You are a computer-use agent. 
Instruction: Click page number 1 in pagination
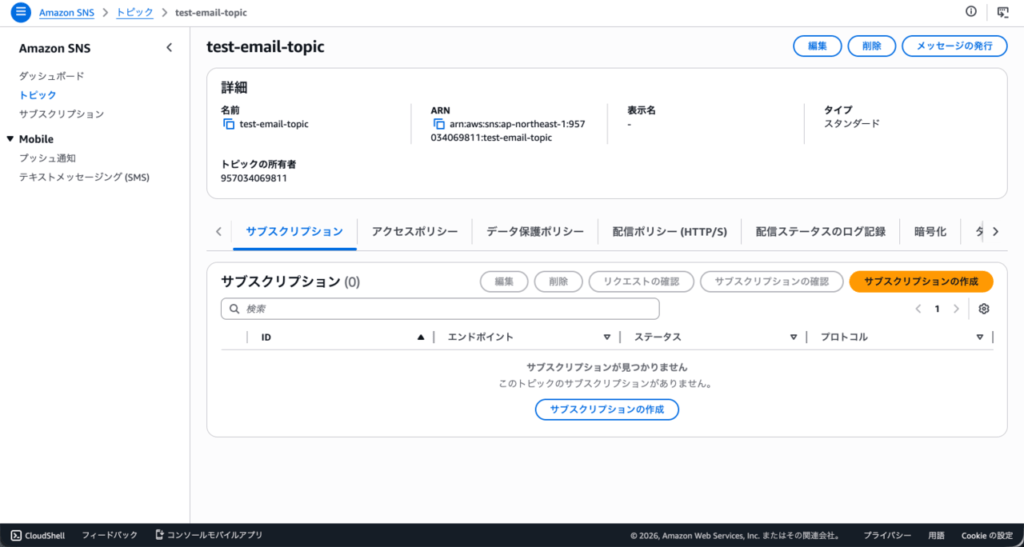[x=937, y=309]
